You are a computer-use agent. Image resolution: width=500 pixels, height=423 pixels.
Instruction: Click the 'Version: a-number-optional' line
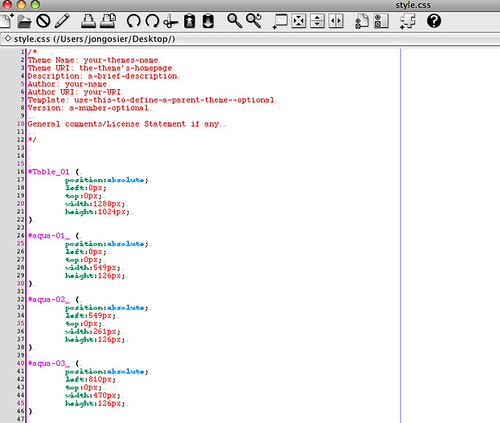click(x=88, y=108)
